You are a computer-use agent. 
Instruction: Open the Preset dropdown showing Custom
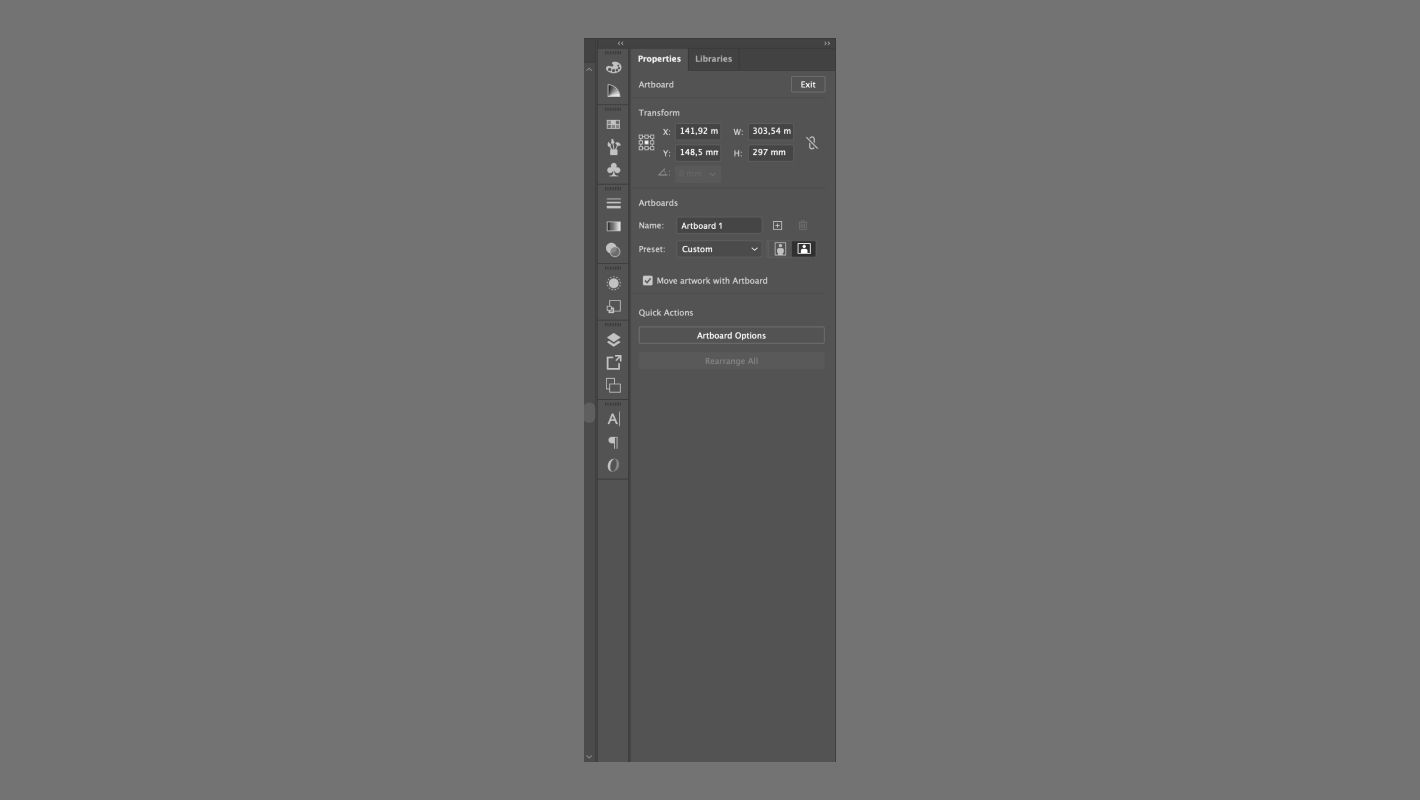pyautogui.click(x=719, y=249)
